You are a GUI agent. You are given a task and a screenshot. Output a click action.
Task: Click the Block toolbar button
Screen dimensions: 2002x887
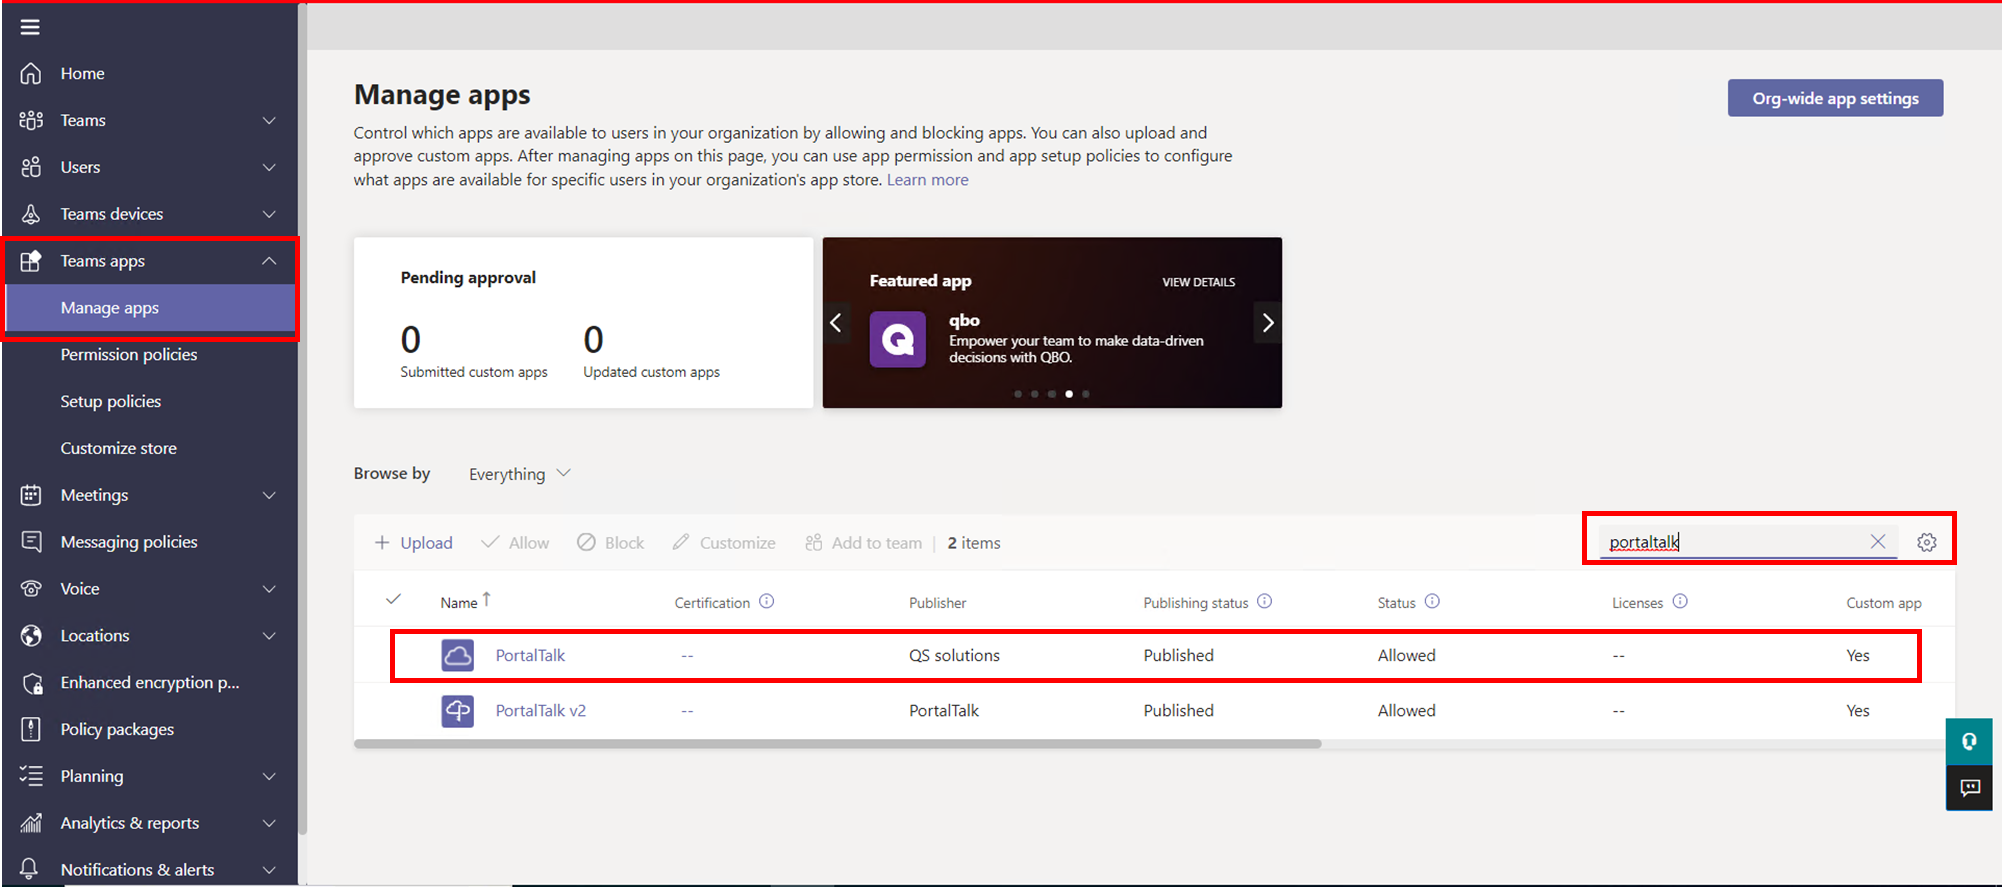tap(611, 542)
